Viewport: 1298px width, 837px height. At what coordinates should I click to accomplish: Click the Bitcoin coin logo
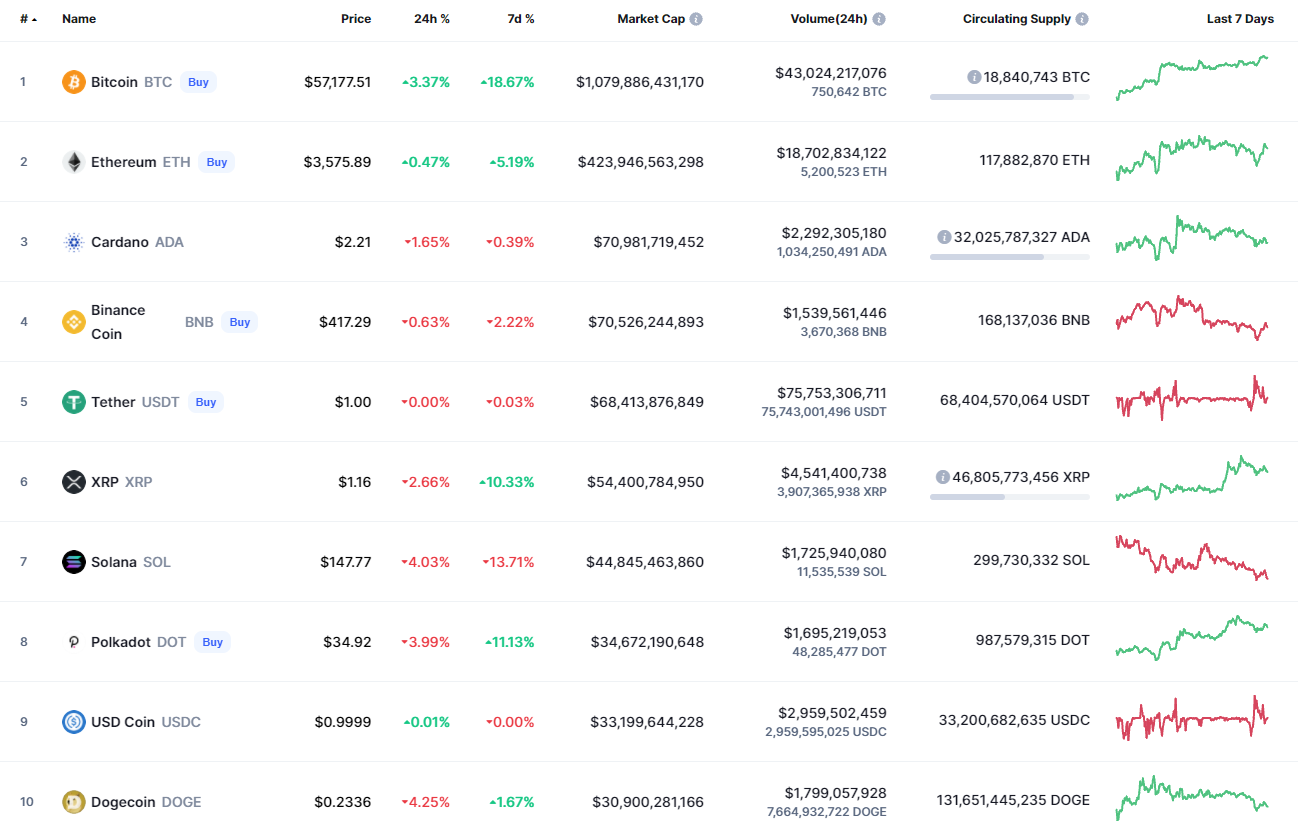74,82
